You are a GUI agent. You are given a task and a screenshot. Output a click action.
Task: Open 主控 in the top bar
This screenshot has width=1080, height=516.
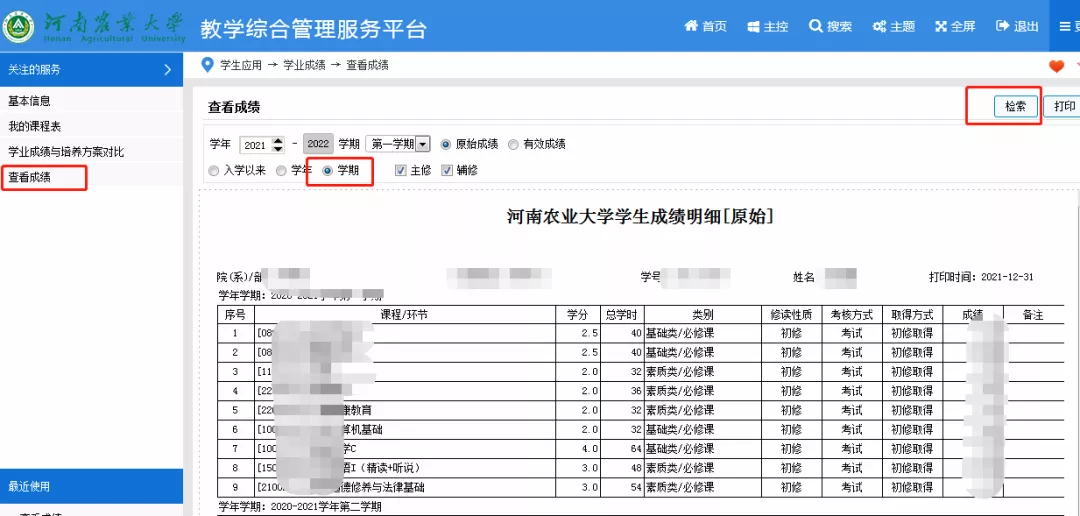click(x=767, y=26)
